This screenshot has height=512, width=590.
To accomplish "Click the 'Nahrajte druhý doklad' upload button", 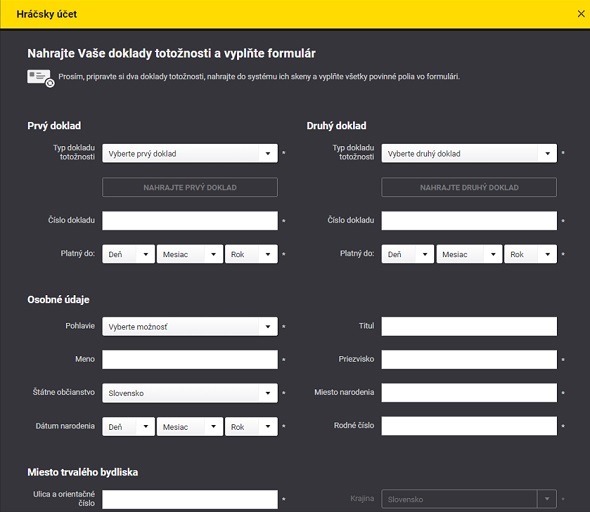I will coord(469,187).
